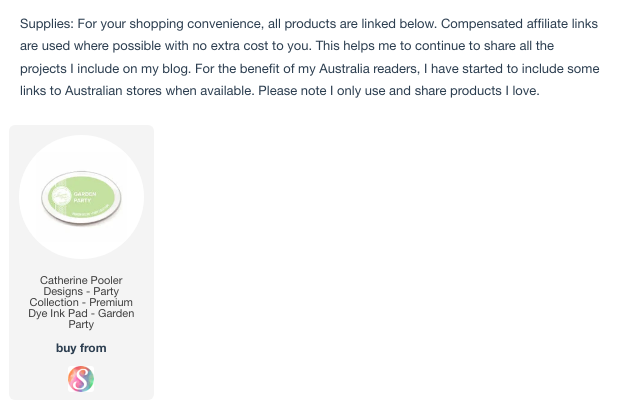Click the final 'Party' word of title
Image resolution: width=620 pixels, height=420 pixels.
click(81, 324)
